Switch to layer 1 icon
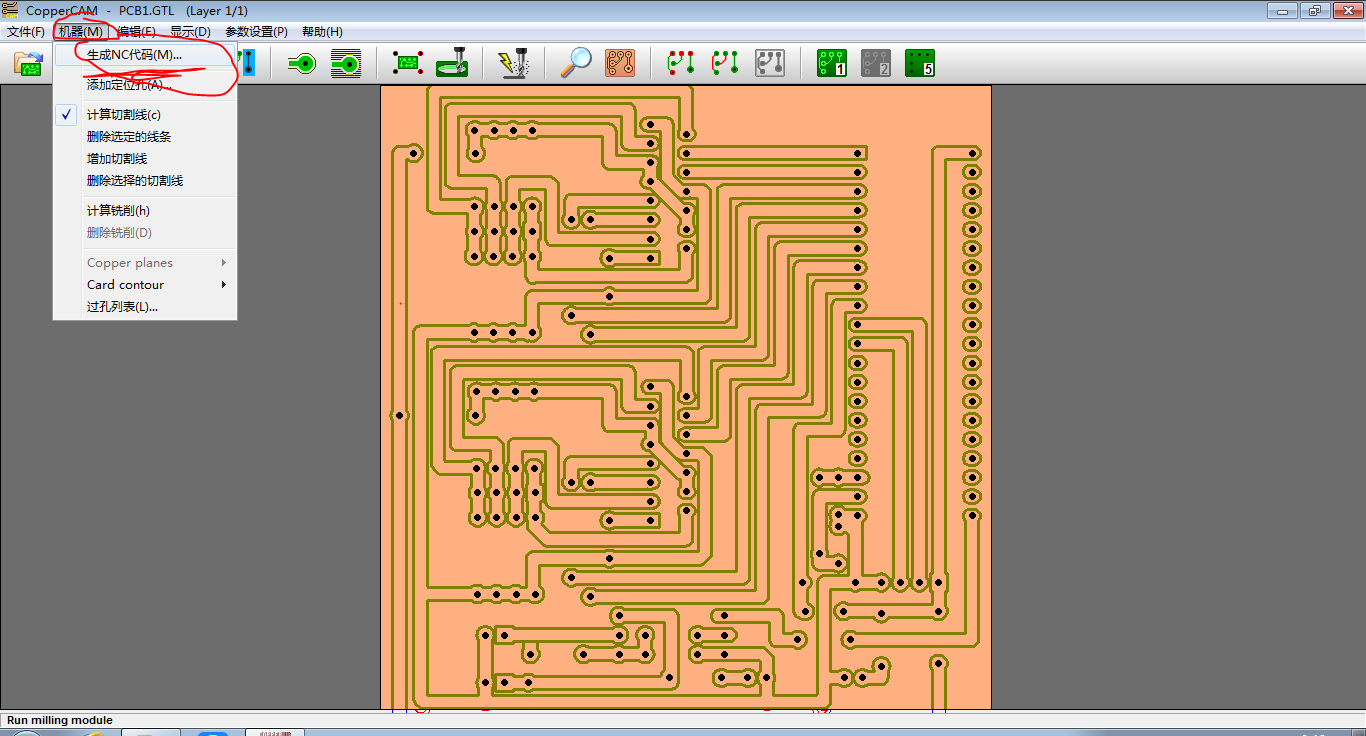 point(831,64)
